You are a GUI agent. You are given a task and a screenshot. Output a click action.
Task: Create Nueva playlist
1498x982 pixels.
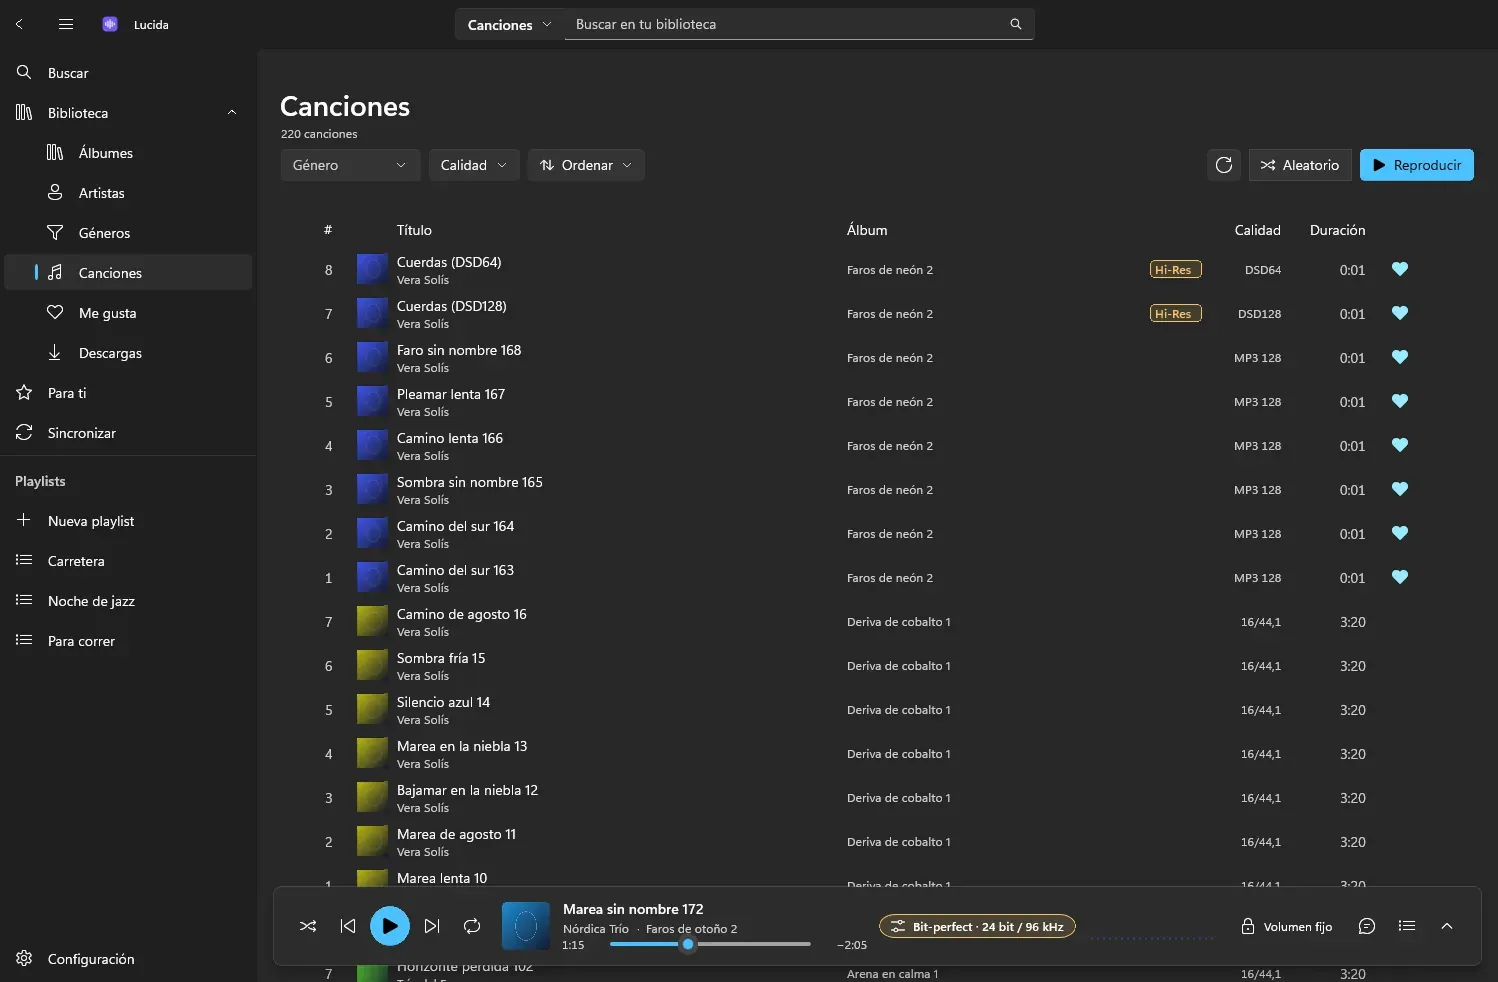pos(128,521)
